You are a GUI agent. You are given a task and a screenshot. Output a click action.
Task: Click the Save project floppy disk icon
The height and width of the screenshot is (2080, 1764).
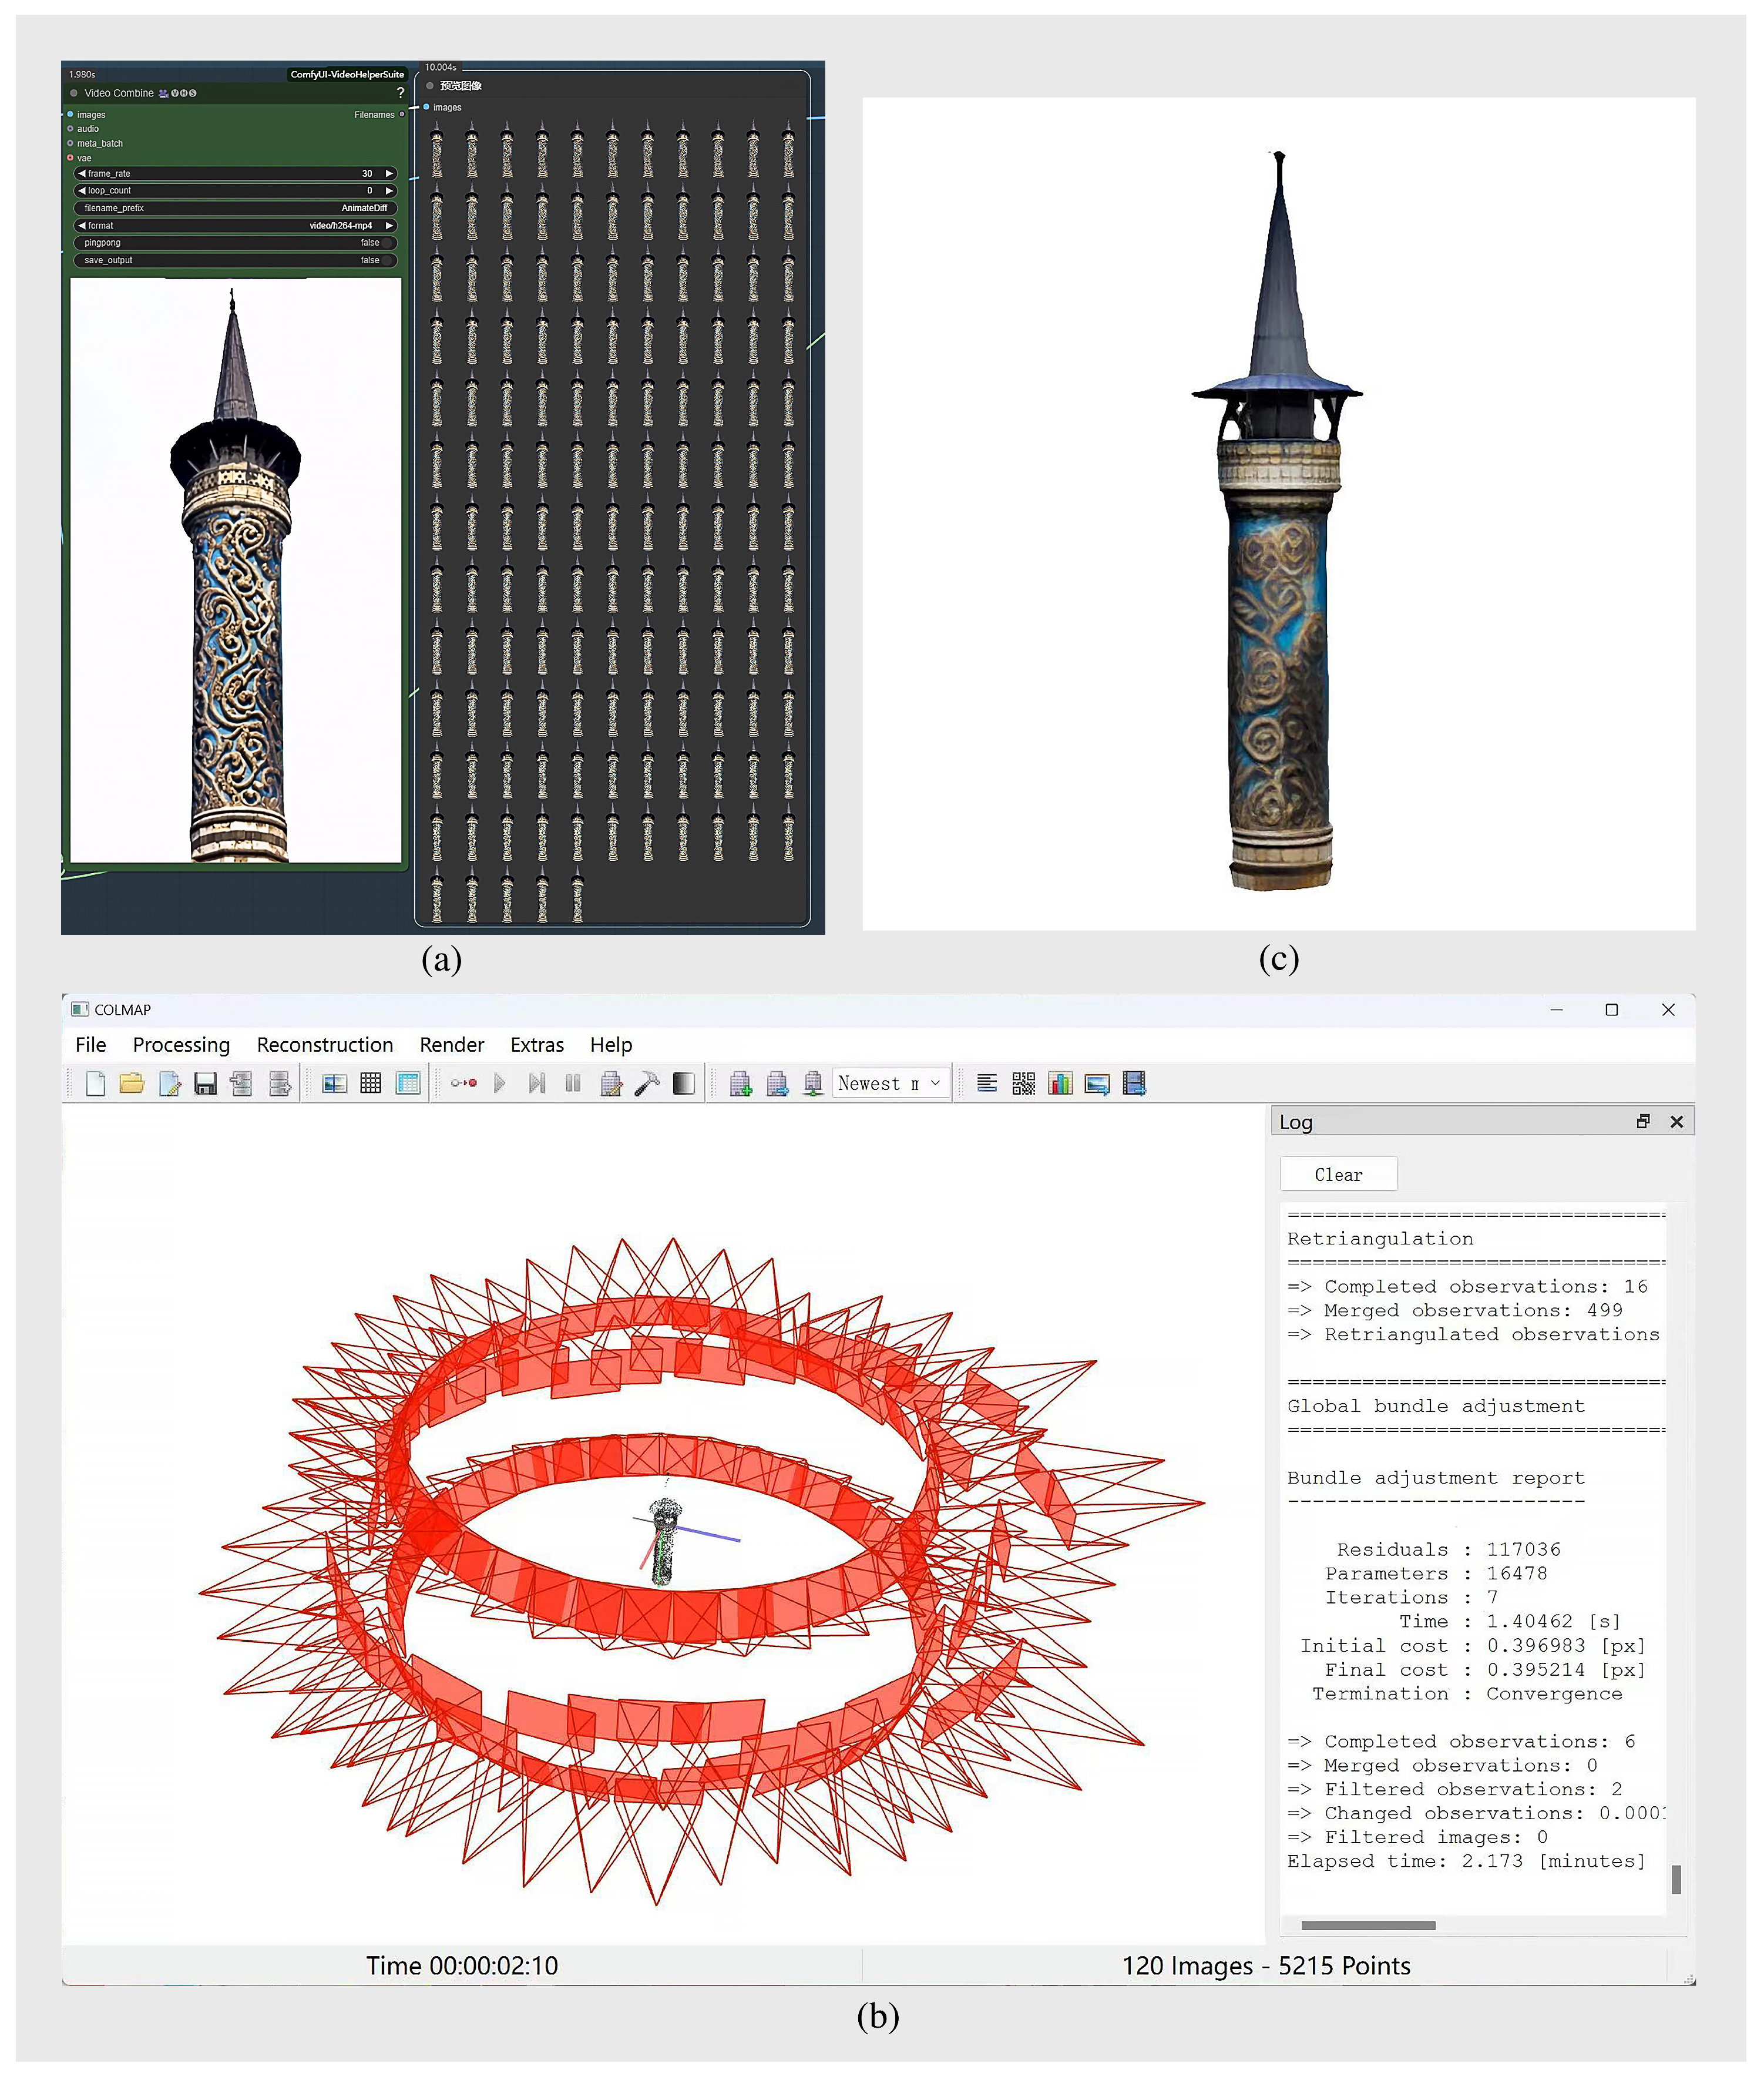(206, 1083)
